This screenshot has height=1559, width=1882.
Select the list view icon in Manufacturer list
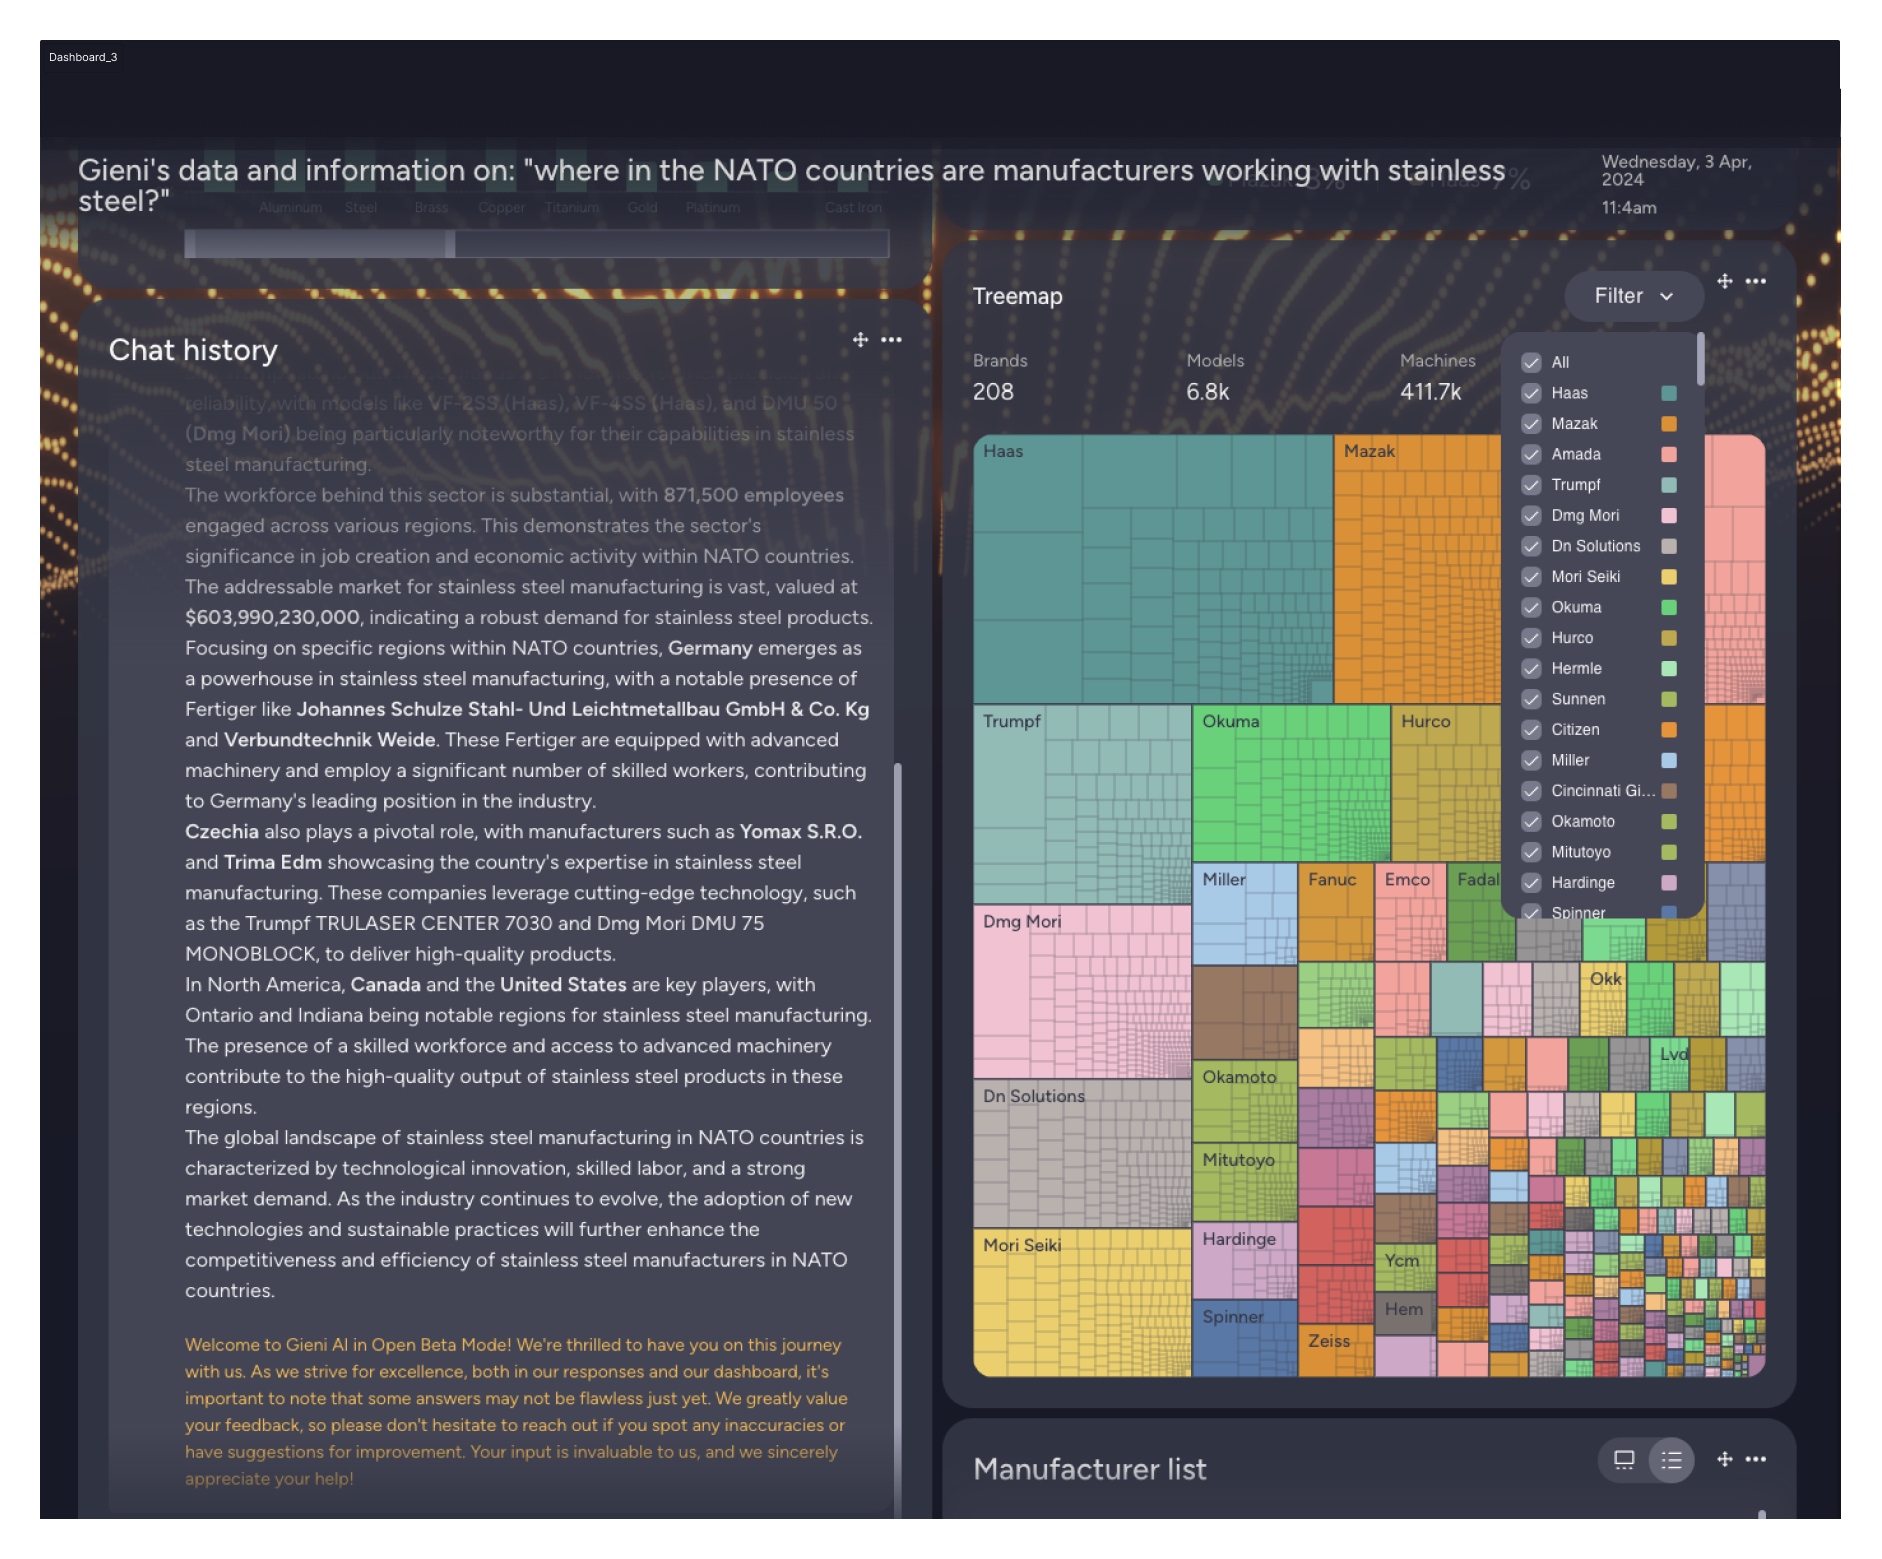coord(1670,1460)
